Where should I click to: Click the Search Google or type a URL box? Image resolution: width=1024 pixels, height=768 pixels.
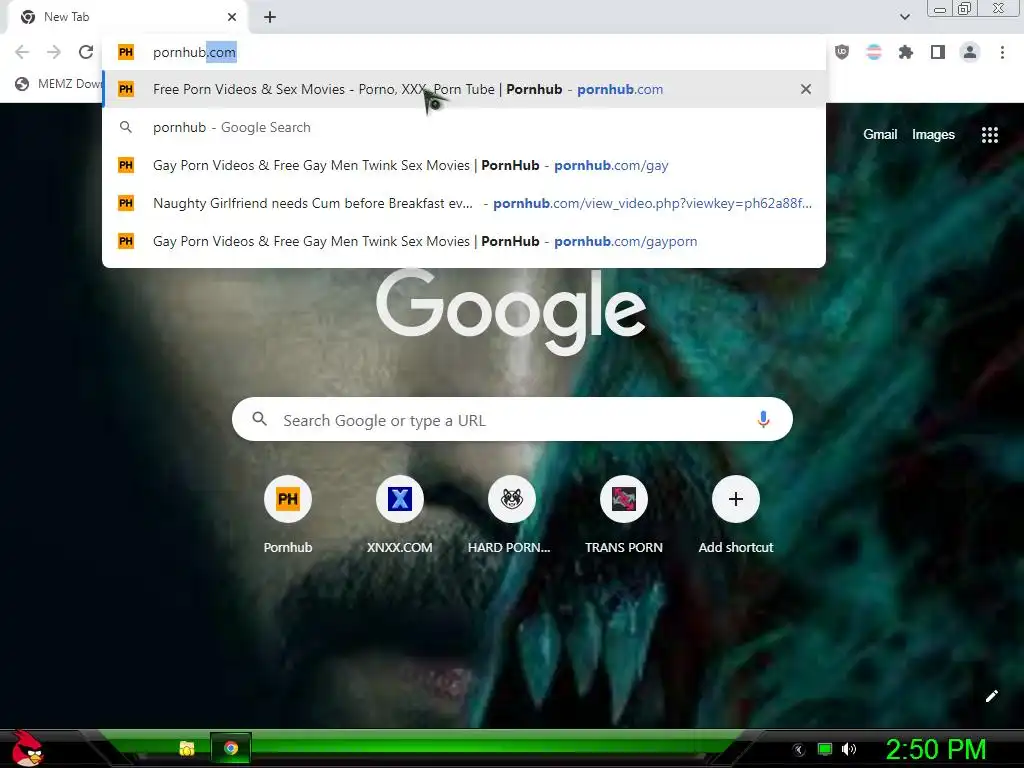tap(512, 419)
